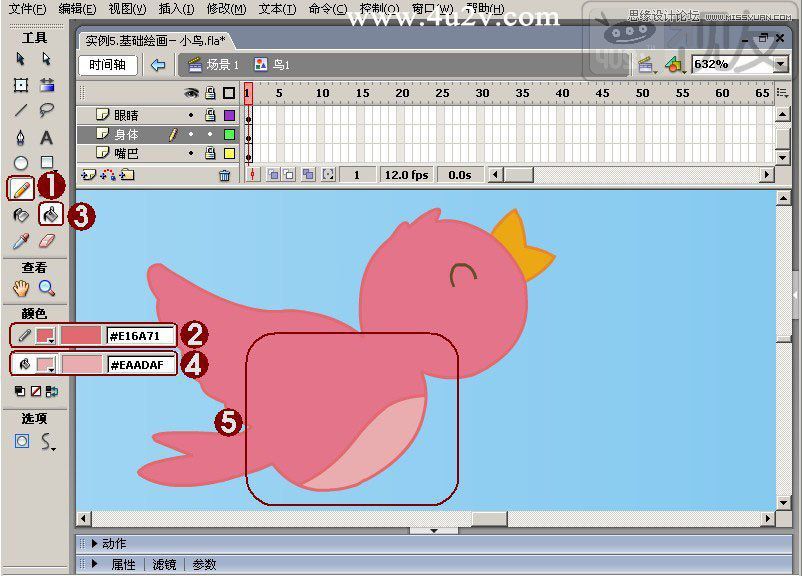Select the Eyedropper tool
Screen dimensions: 802x576
point(20,241)
